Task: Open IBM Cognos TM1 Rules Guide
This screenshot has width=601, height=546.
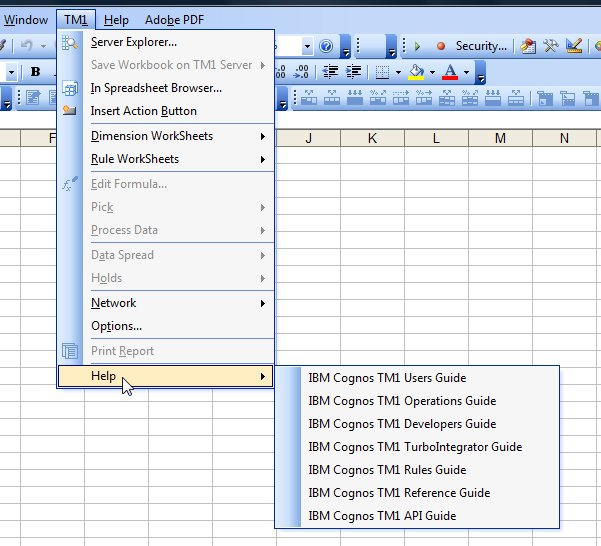Action: point(417,470)
